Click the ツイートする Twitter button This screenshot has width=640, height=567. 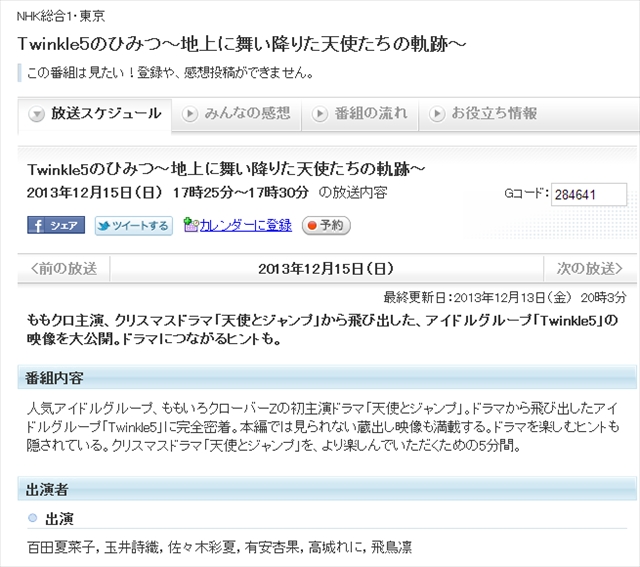[134, 226]
